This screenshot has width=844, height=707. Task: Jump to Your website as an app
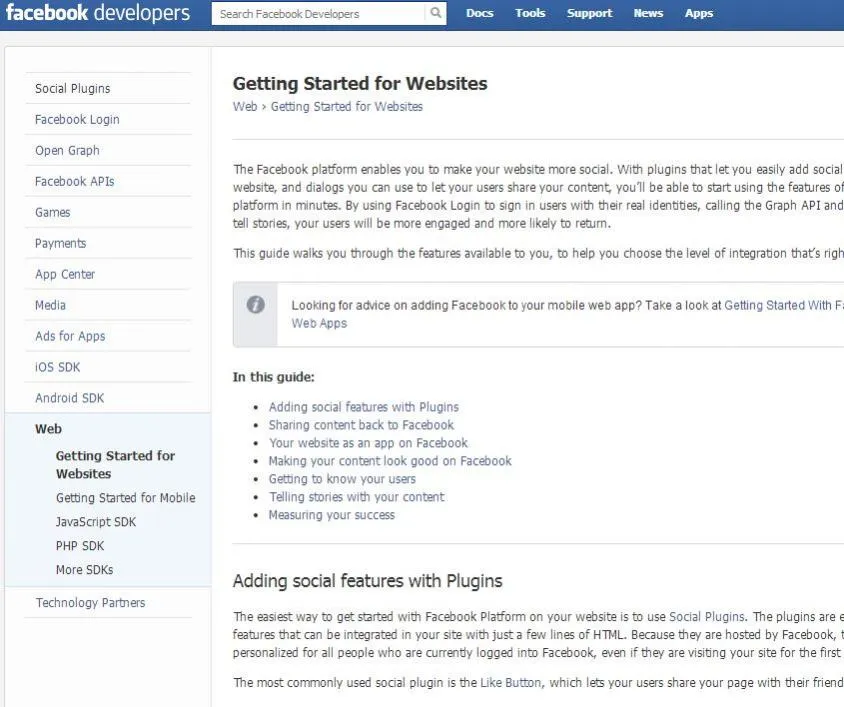coord(368,443)
